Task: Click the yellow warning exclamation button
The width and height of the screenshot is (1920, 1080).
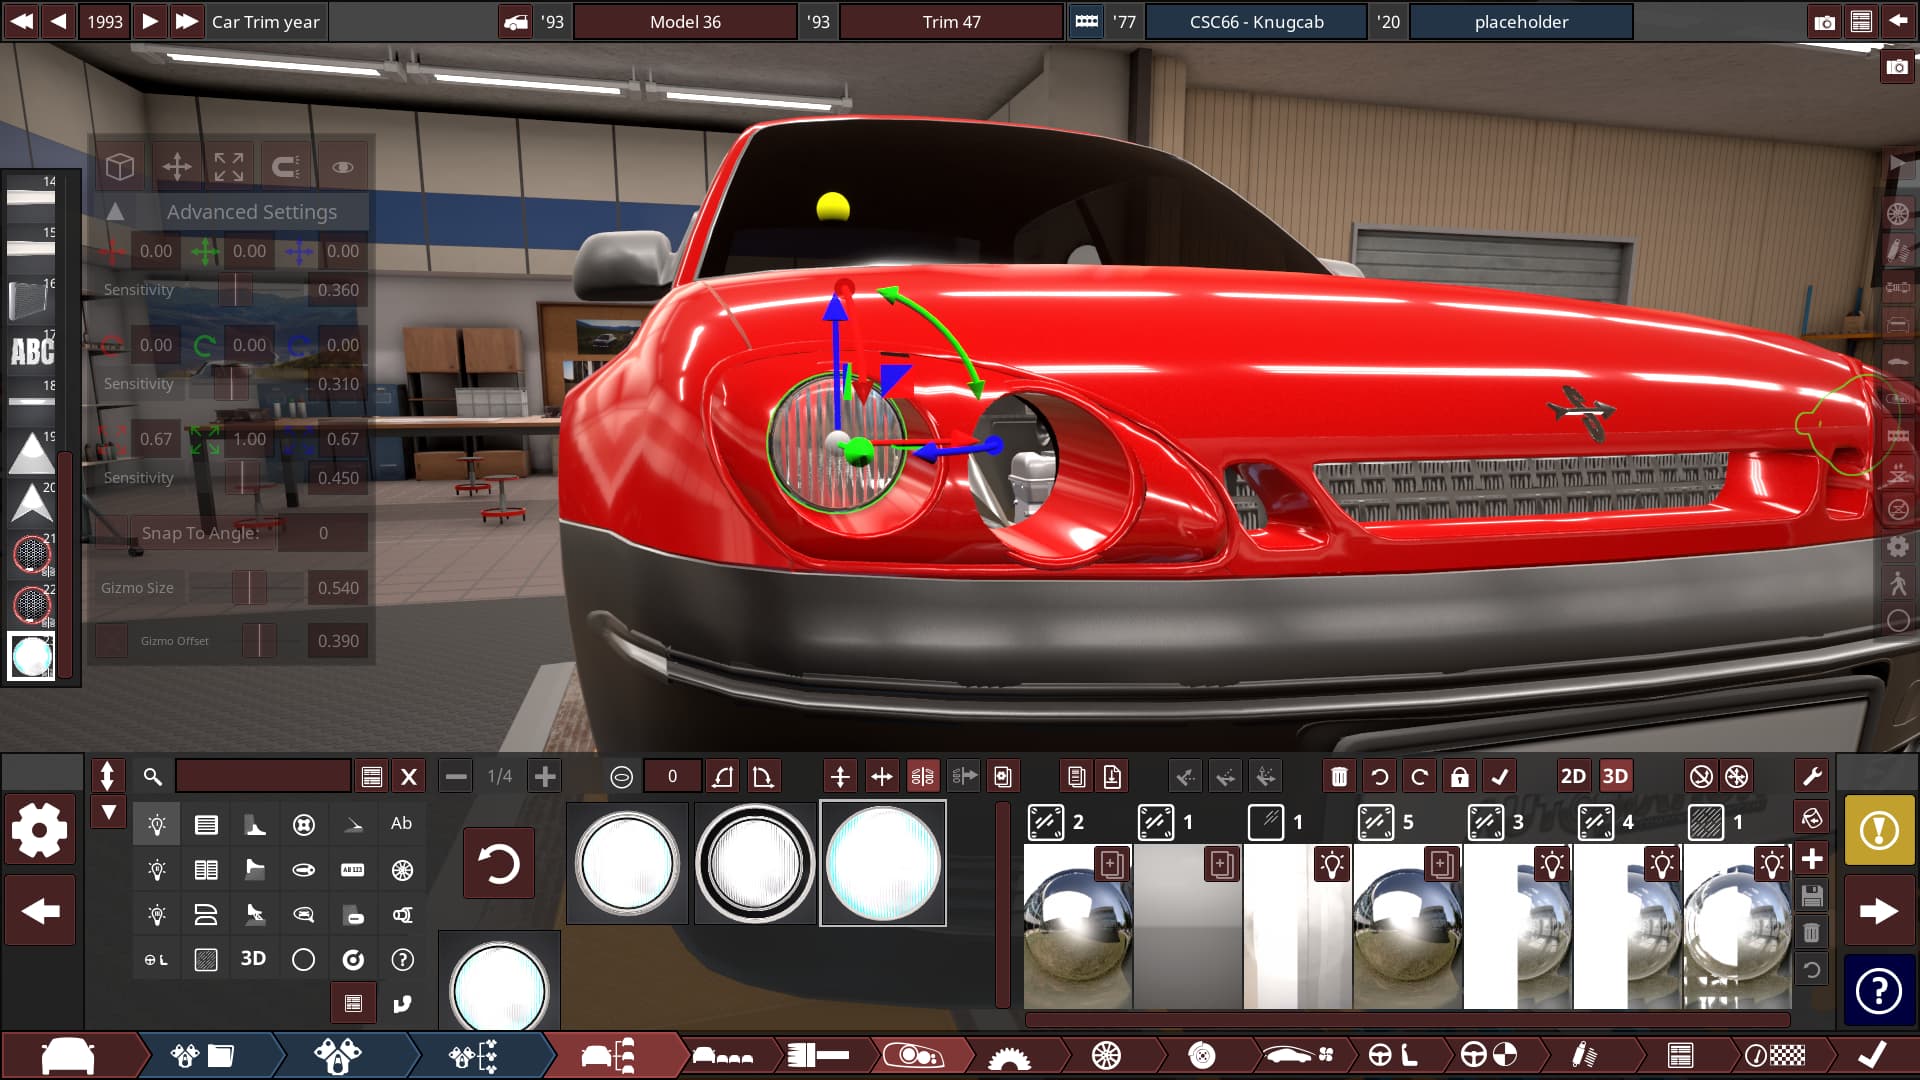Action: [1878, 830]
